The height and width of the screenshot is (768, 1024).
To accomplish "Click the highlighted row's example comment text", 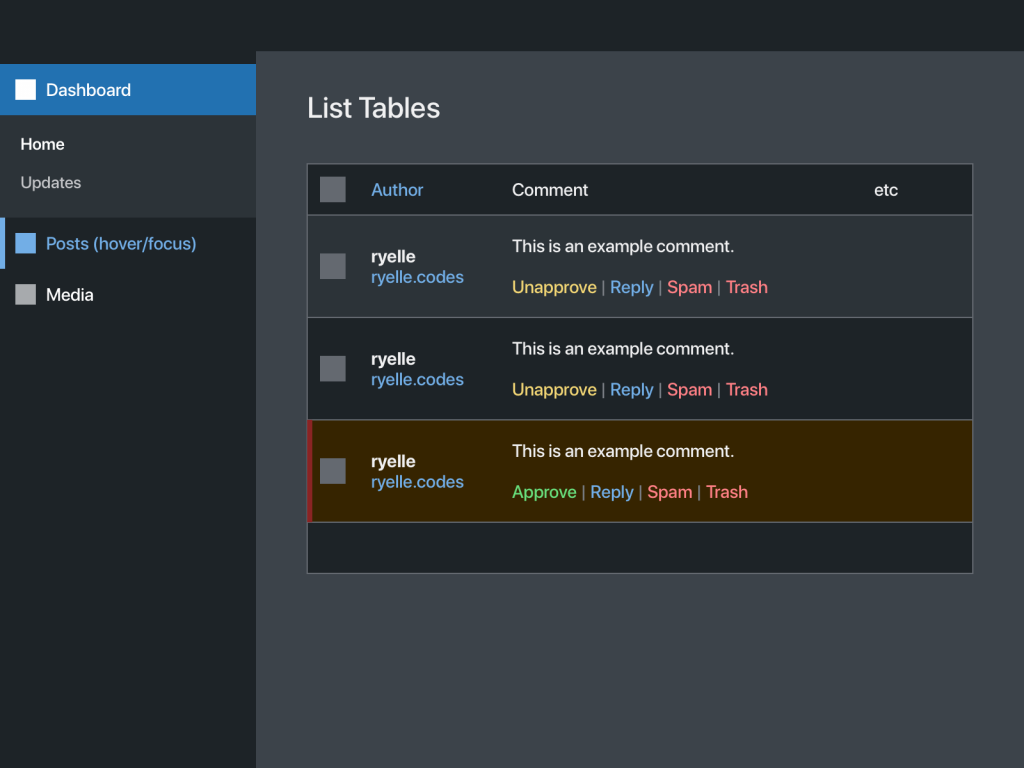I will click(x=623, y=451).
